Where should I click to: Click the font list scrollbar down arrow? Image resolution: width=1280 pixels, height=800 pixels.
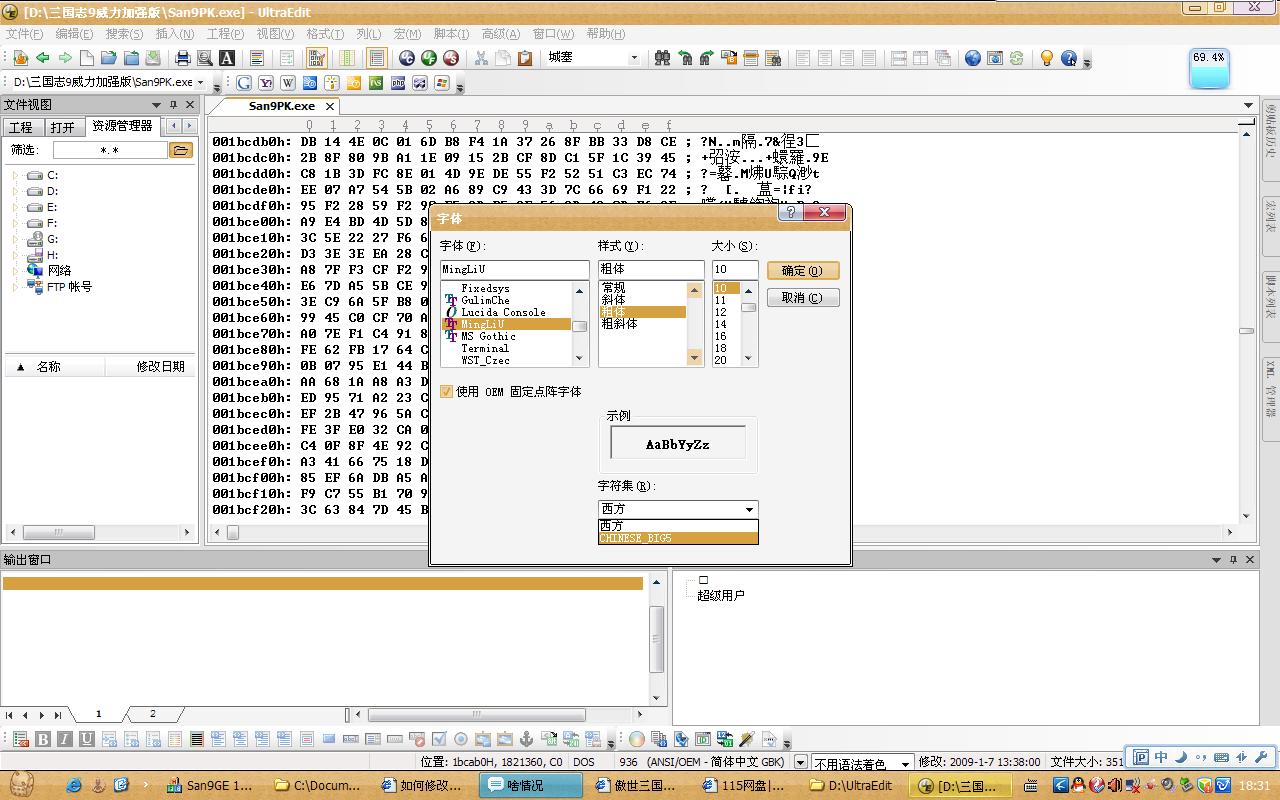tap(579, 358)
